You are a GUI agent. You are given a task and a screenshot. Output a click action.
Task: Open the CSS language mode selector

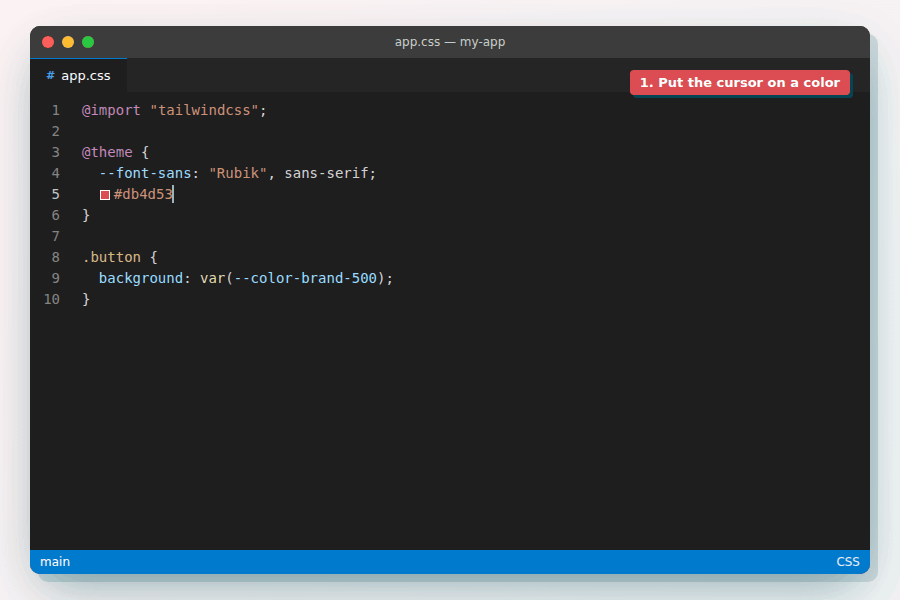pos(848,562)
